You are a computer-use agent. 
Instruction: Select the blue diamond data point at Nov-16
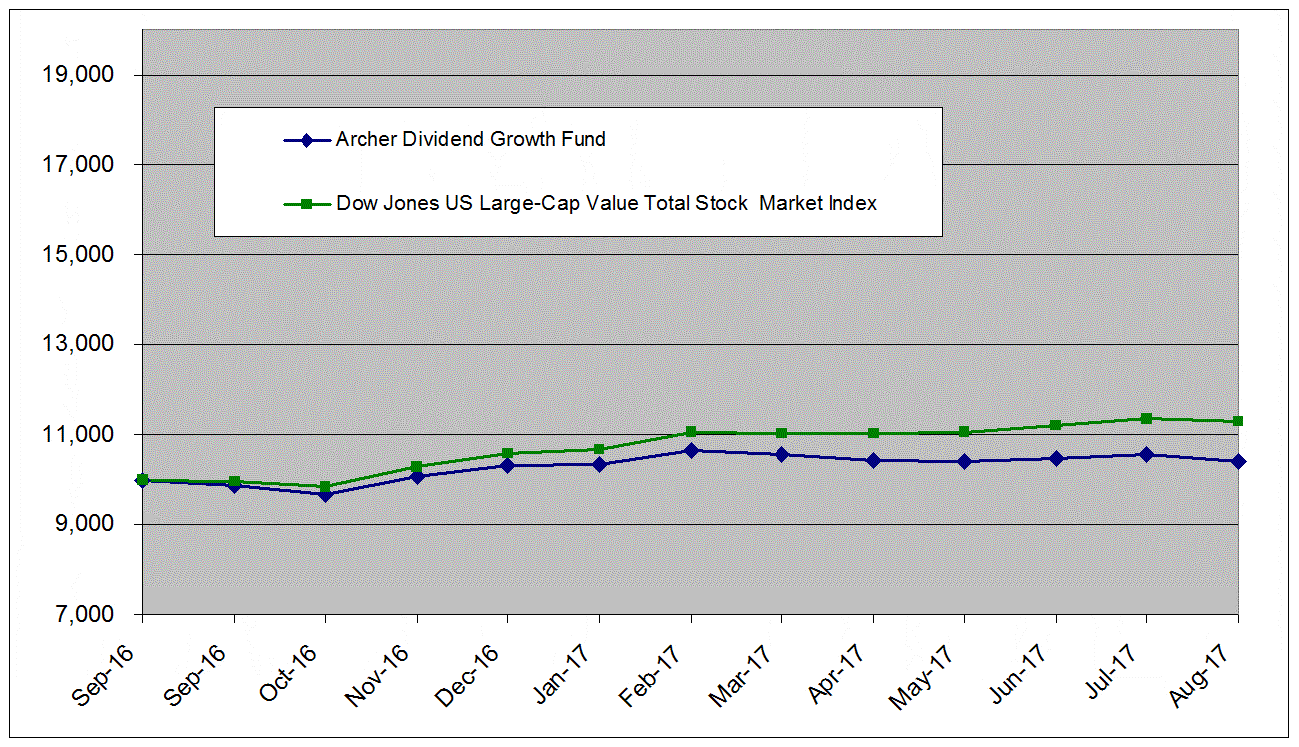417,476
